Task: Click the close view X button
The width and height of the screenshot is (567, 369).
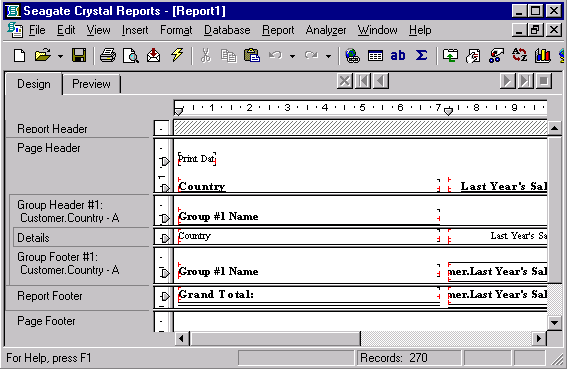Action: click(345, 81)
